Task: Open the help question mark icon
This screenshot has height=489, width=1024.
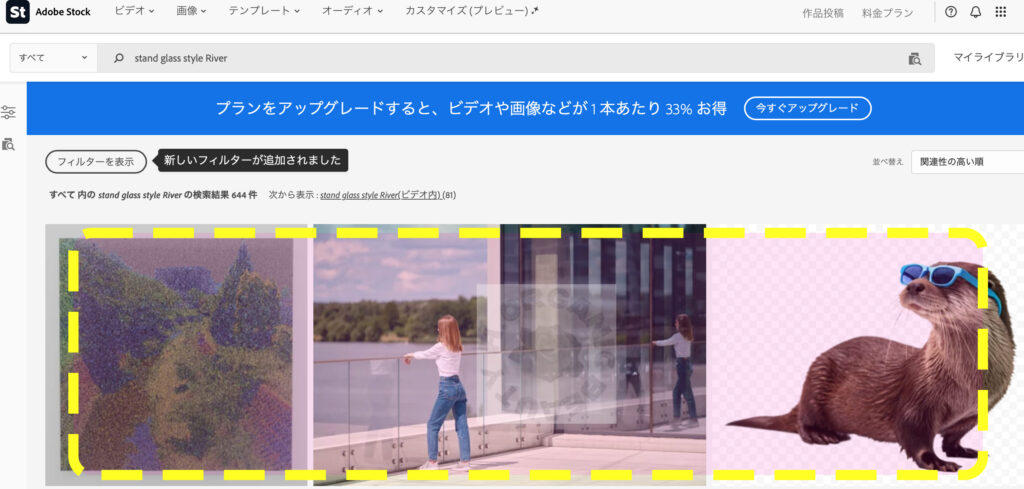Action: (950, 12)
